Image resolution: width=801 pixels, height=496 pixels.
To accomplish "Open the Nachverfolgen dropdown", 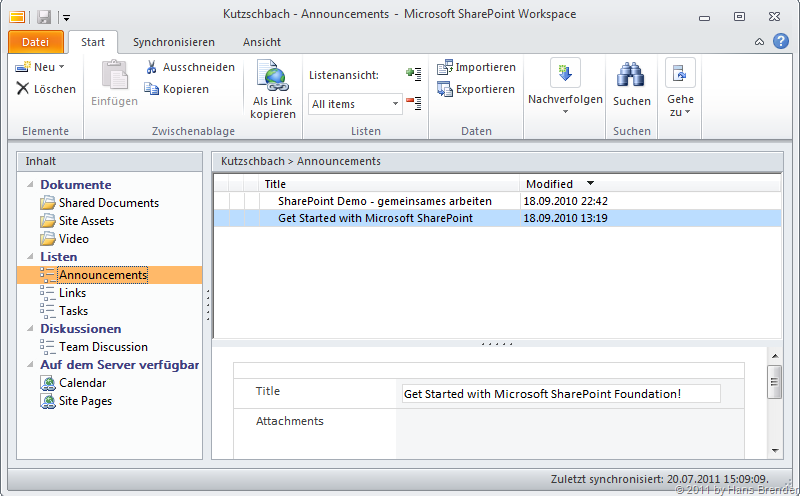I will click(565, 111).
